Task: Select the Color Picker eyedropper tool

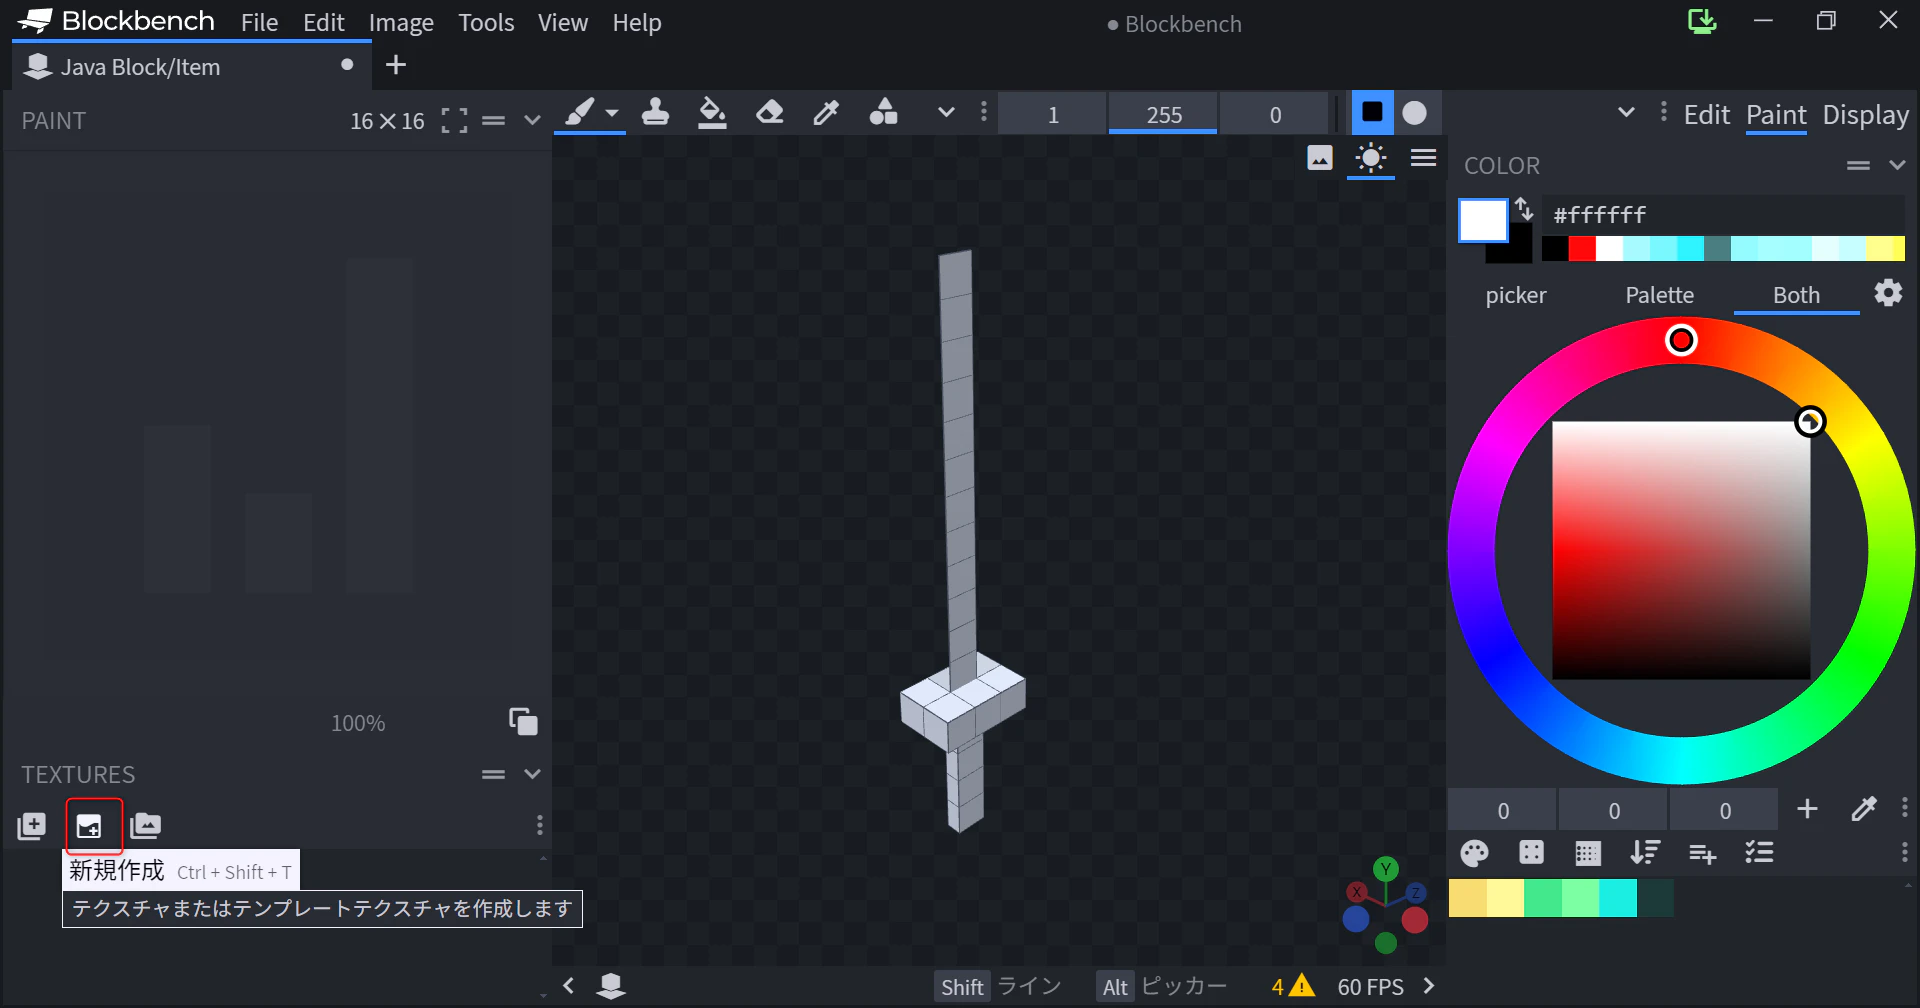Action: click(x=826, y=113)
